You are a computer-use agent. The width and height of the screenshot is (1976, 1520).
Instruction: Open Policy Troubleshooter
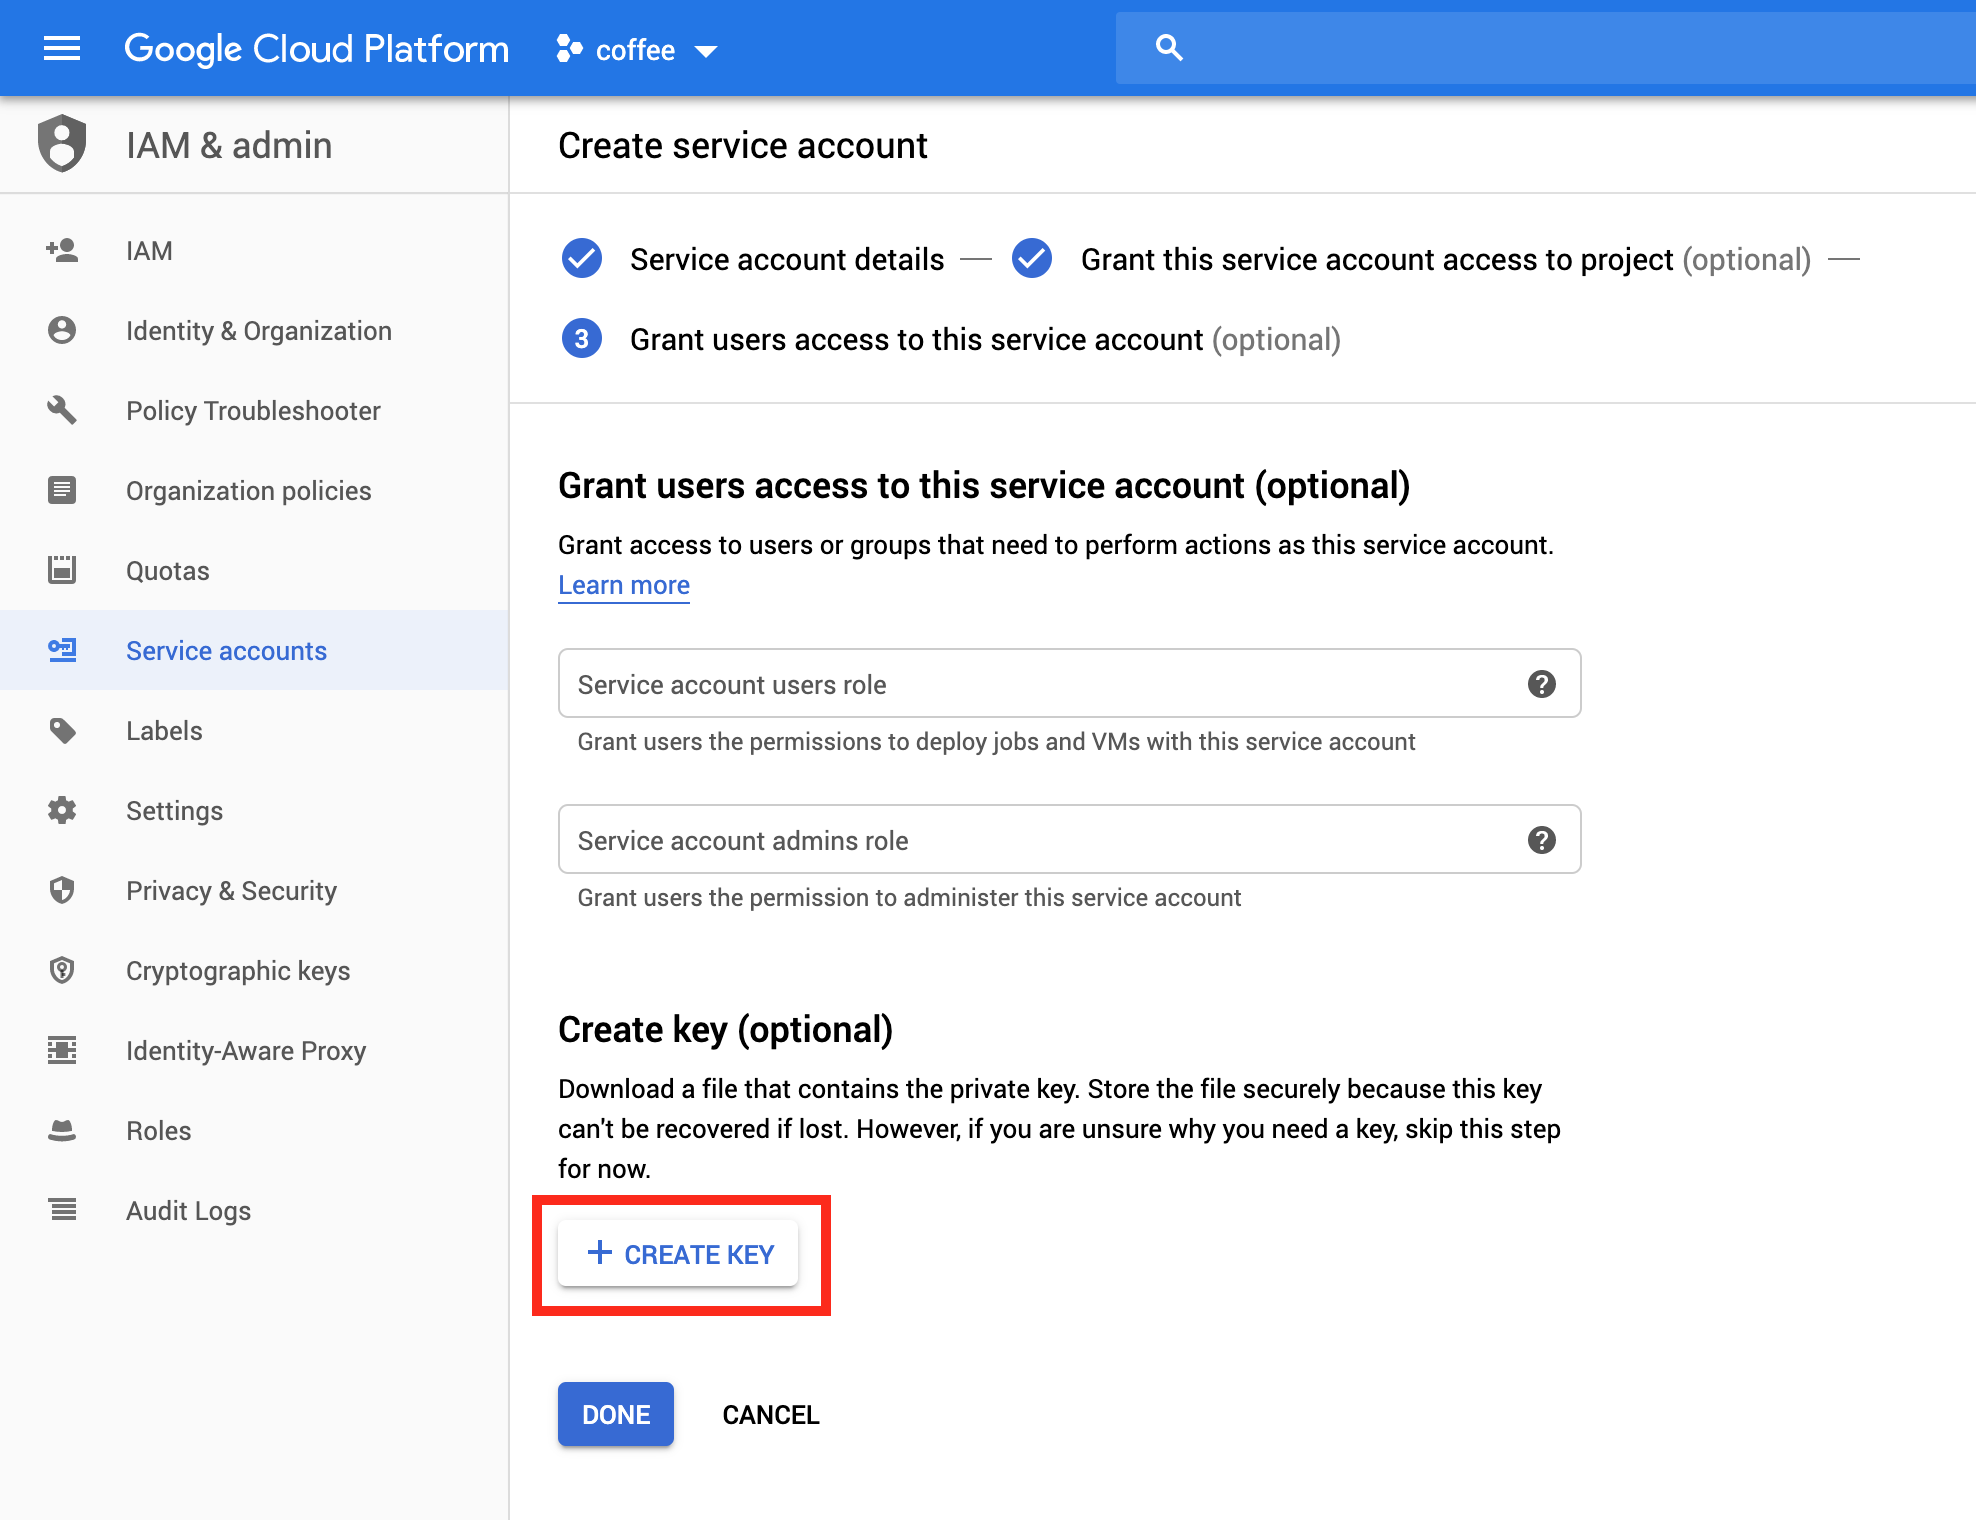[x=254, y=410]
